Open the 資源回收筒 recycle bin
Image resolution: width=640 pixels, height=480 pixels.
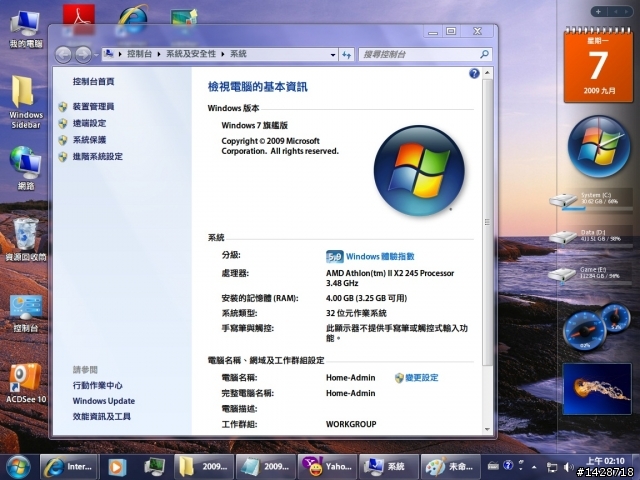pos(25,239)
